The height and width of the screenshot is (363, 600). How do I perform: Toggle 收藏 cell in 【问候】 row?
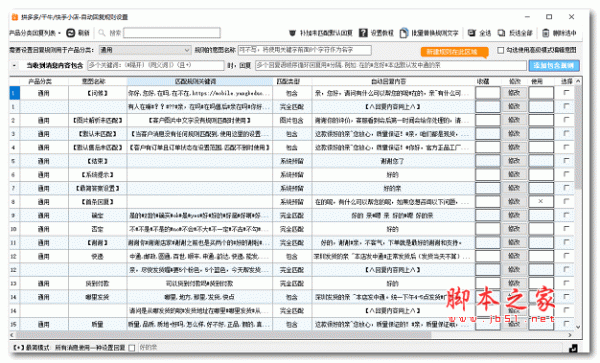click(x=488, y=93)
